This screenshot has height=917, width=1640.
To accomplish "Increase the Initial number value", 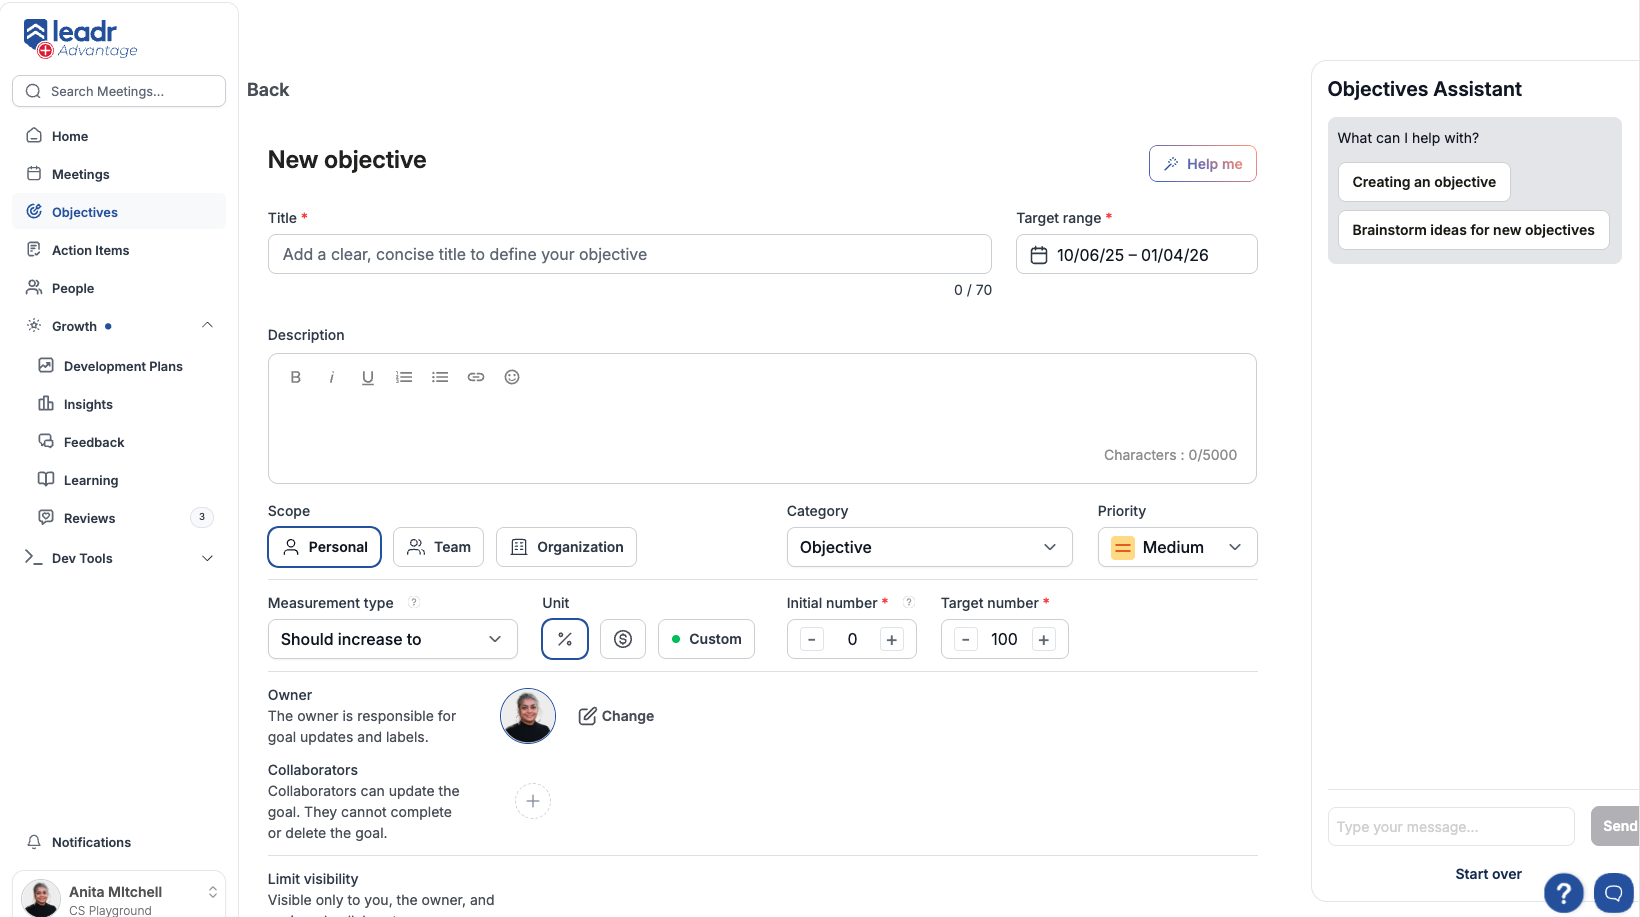I will point(892,639).
